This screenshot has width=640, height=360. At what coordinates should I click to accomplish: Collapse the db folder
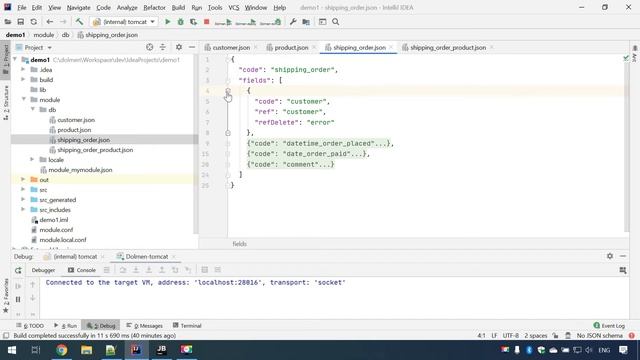coord(33,109)
